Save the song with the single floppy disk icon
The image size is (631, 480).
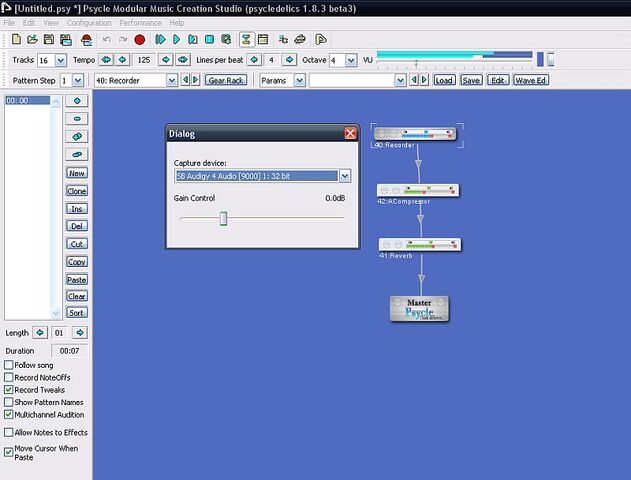point(49,39)
